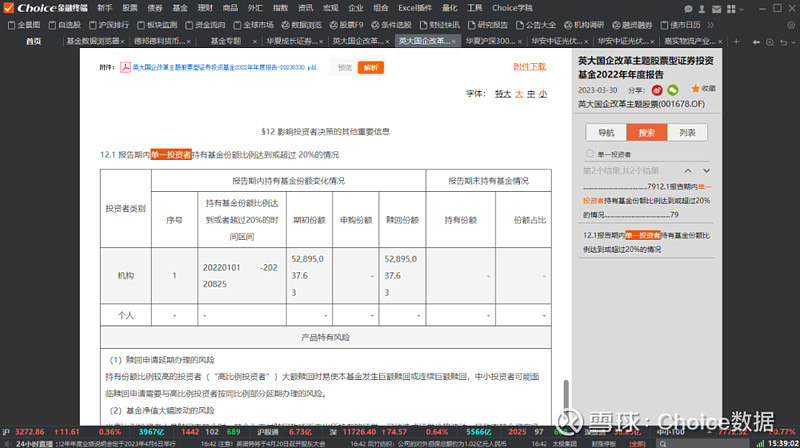800x448 pixels.
Task: Click the 预览 preview button
Action: click(344, 67)
